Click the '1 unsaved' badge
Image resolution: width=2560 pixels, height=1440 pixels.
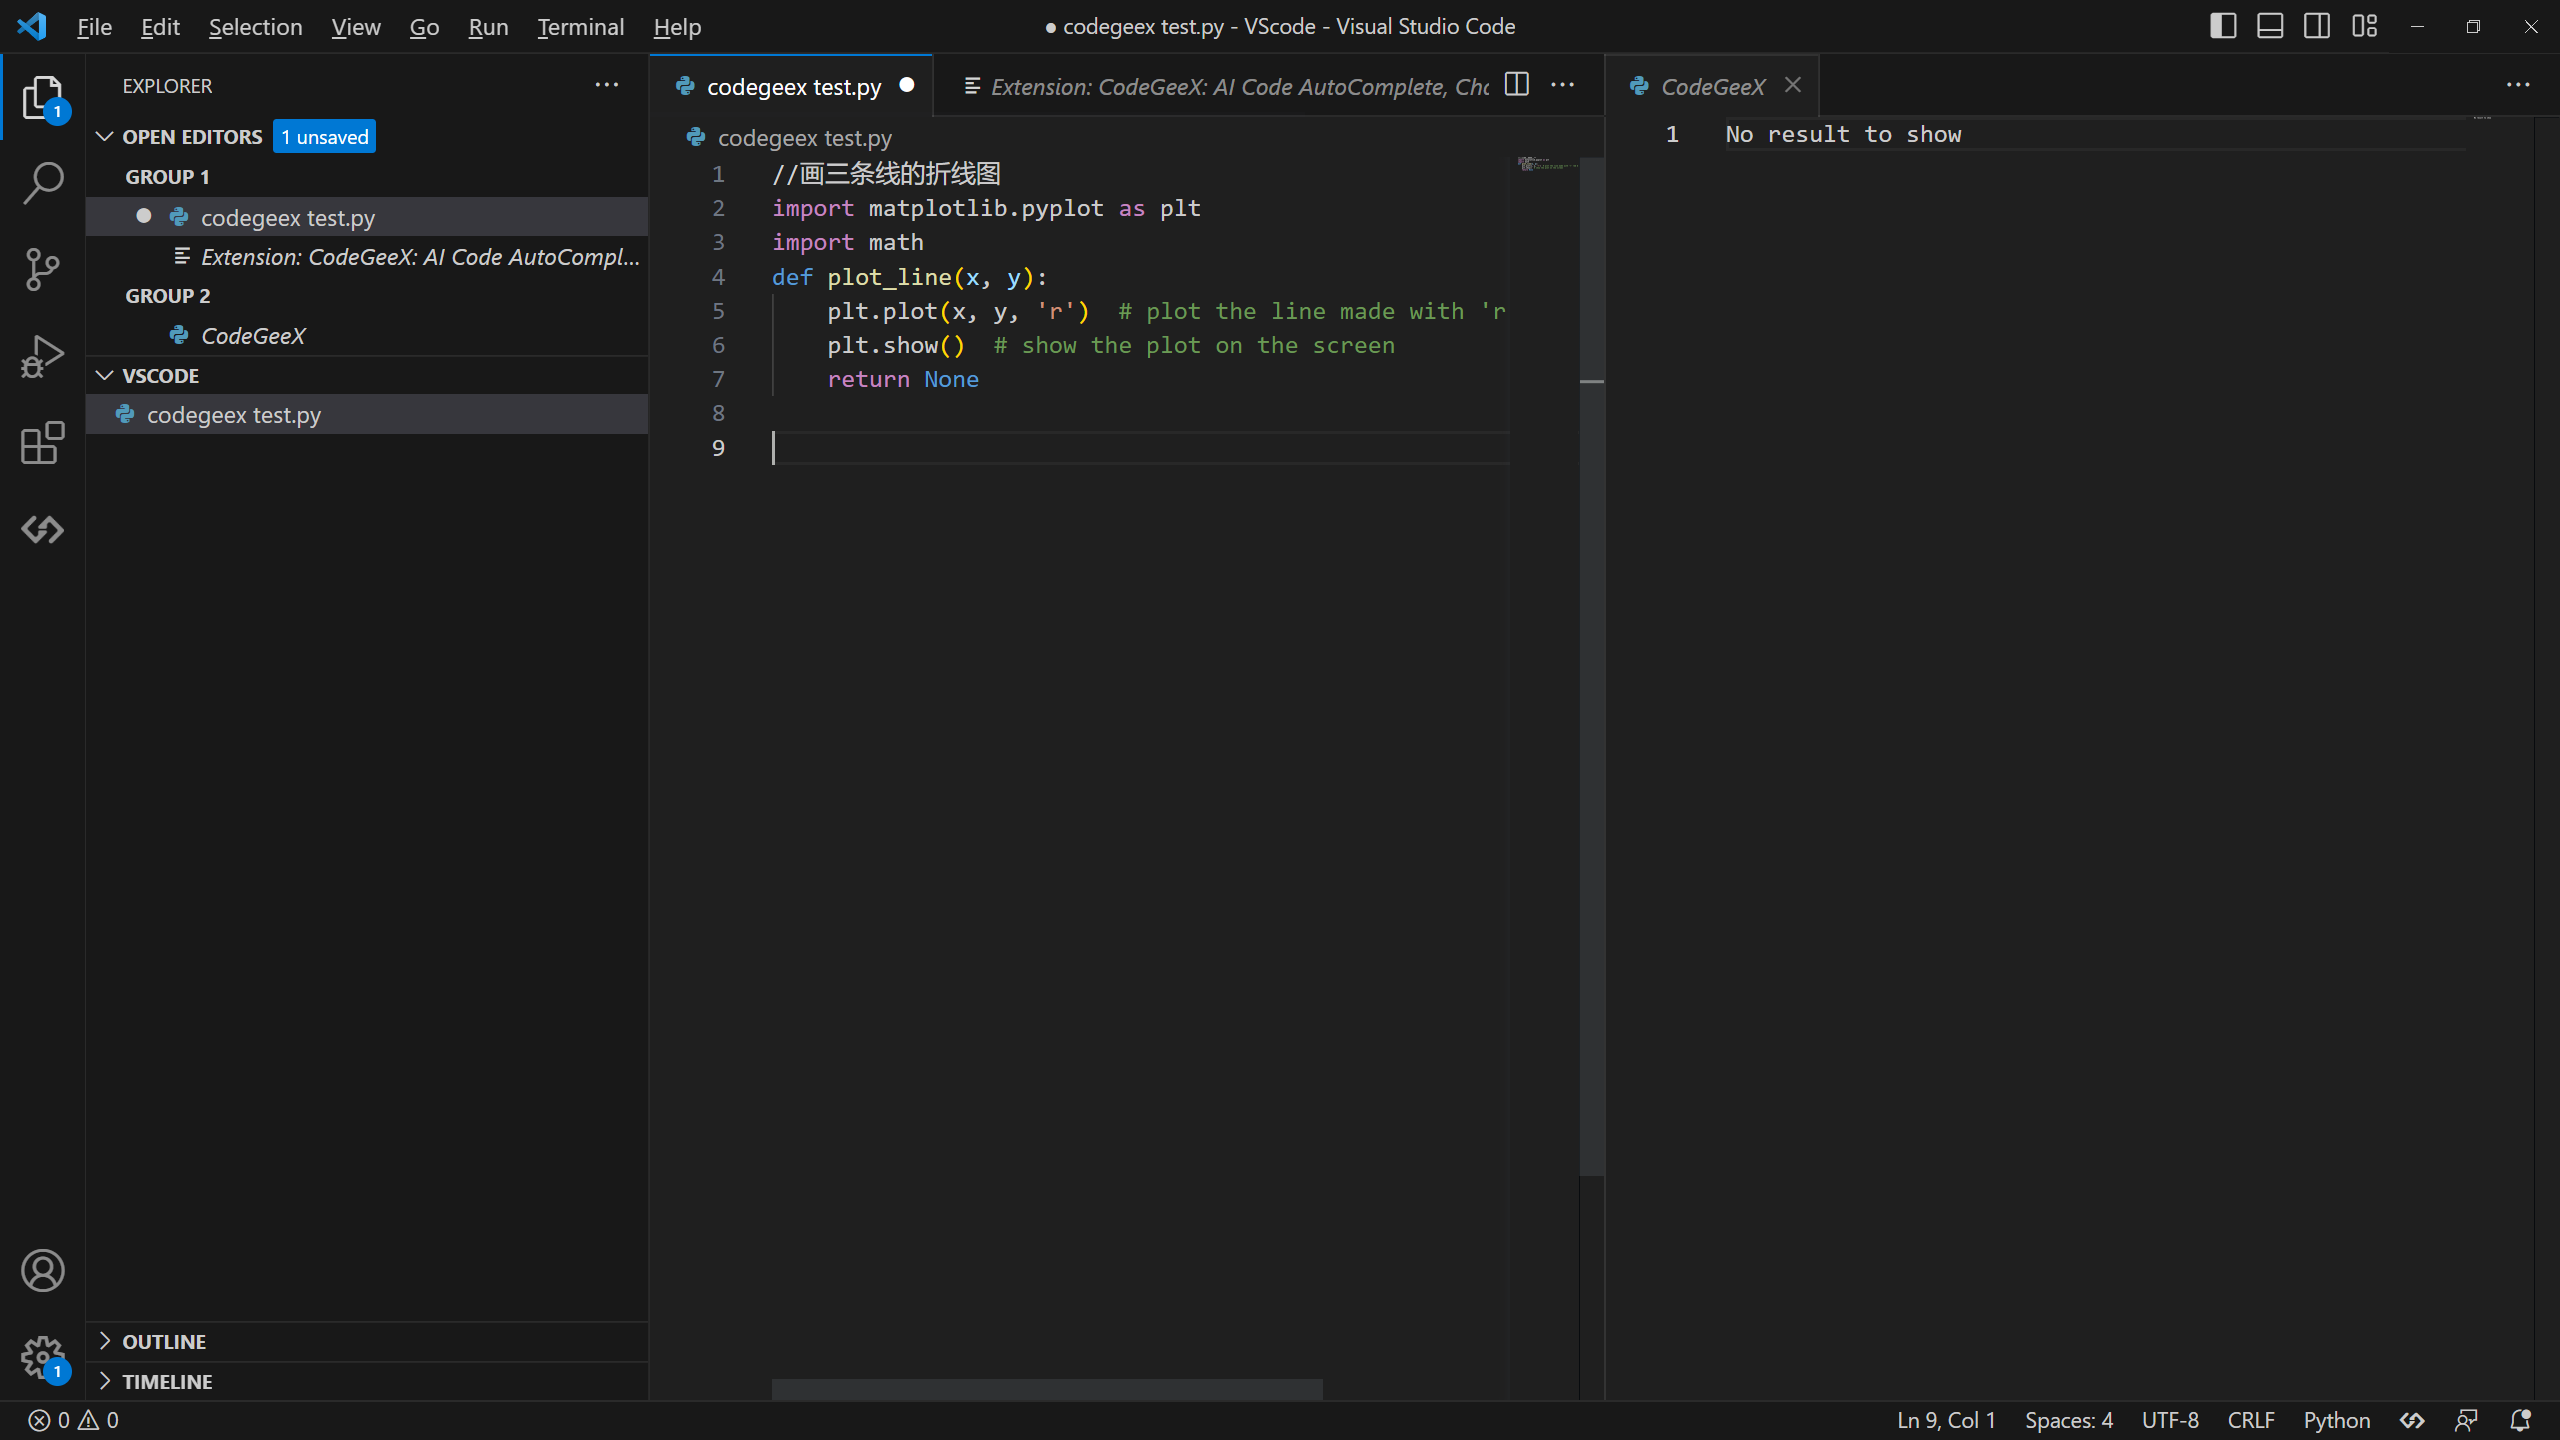324,136
